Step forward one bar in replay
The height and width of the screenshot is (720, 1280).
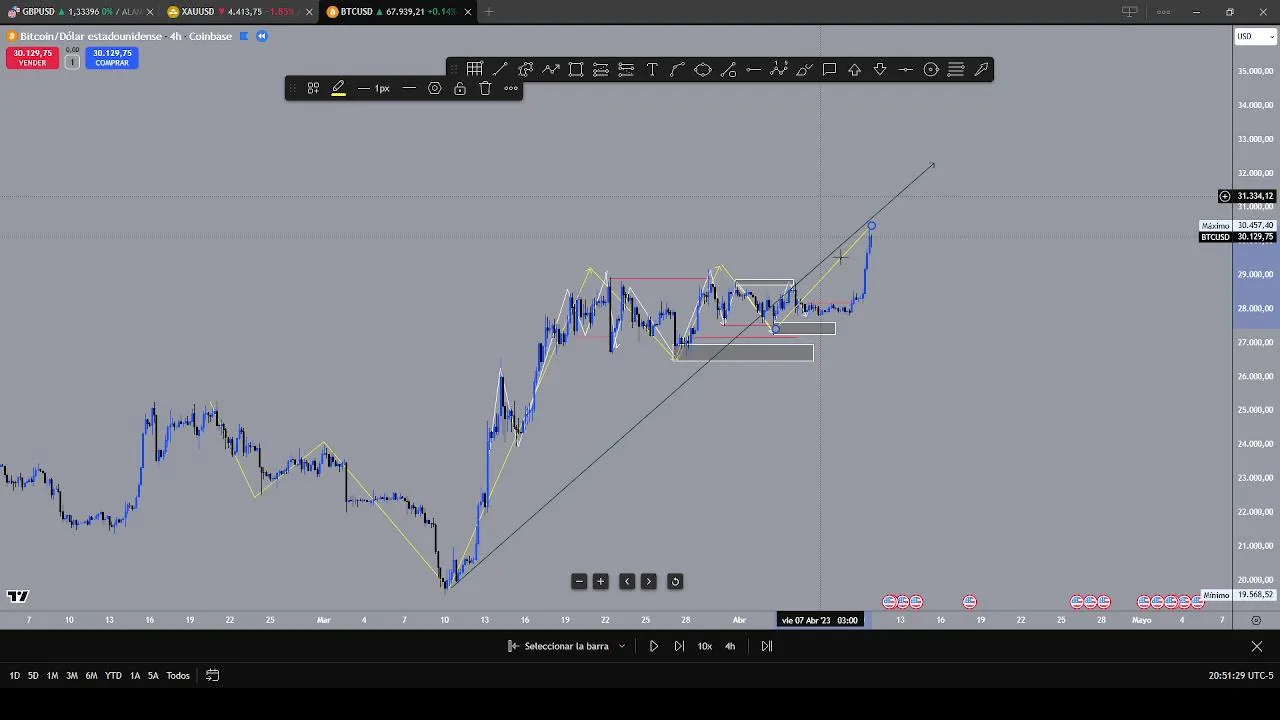(x=679, y=646)
